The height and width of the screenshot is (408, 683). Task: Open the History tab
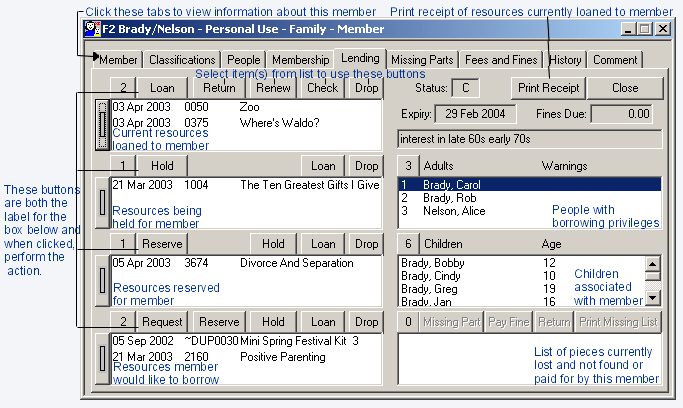(565, 60)
